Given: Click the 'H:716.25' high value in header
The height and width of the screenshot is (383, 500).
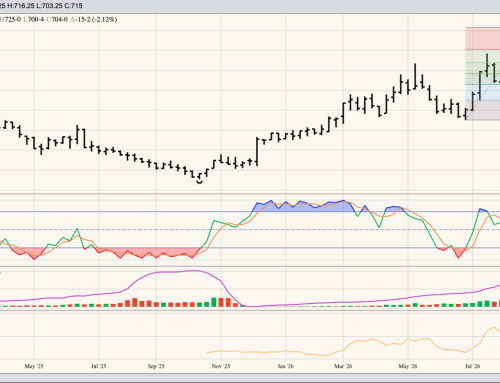Looking at the screenshot, I should [x=20, y=6].
